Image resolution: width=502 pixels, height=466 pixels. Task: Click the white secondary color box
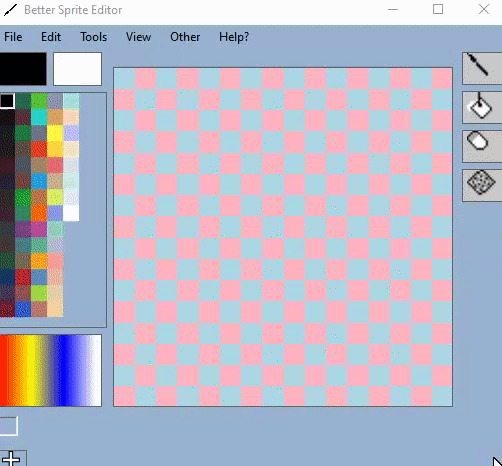(77, 69)
